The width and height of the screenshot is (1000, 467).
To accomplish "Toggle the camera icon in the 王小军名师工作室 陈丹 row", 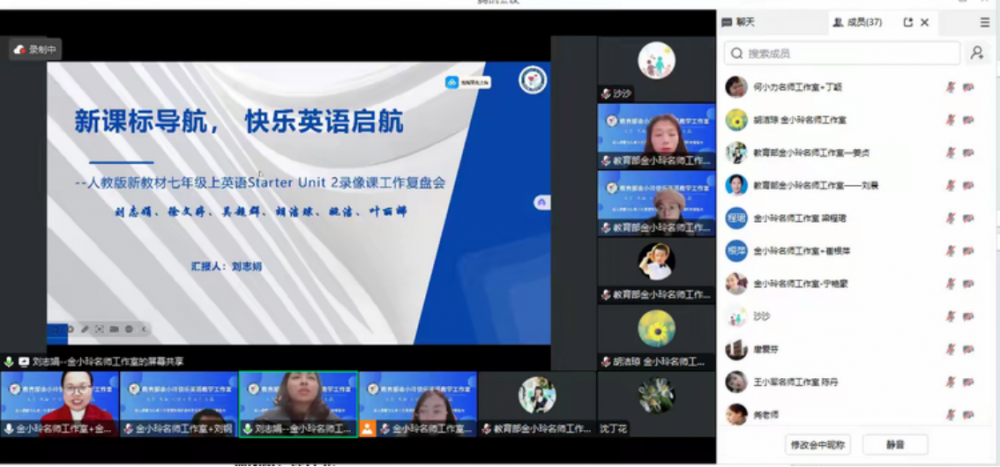I will click(x=968, y=382).
